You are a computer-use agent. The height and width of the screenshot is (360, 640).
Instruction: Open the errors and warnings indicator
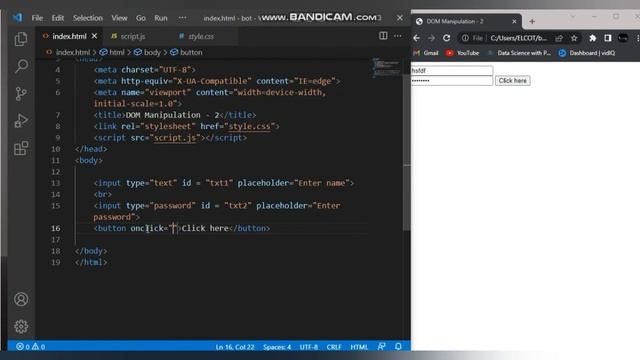pyautogui.click(x=30, y=347)
